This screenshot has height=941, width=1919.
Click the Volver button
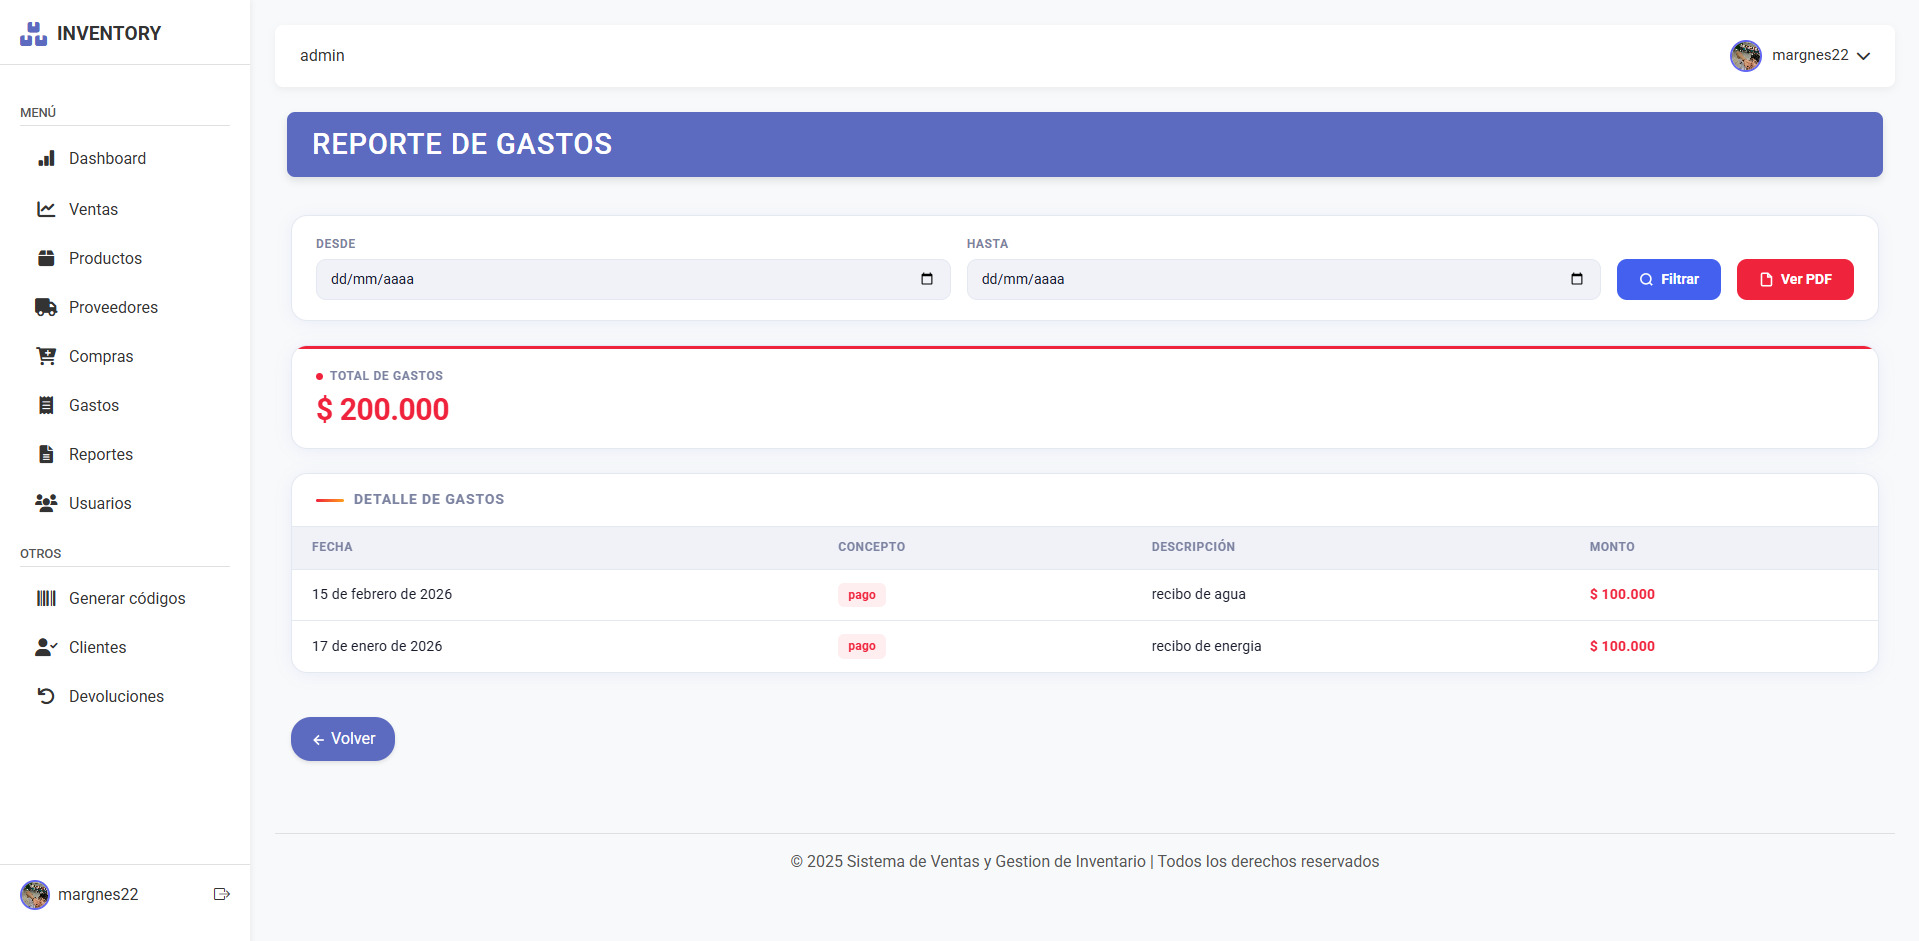342,738
